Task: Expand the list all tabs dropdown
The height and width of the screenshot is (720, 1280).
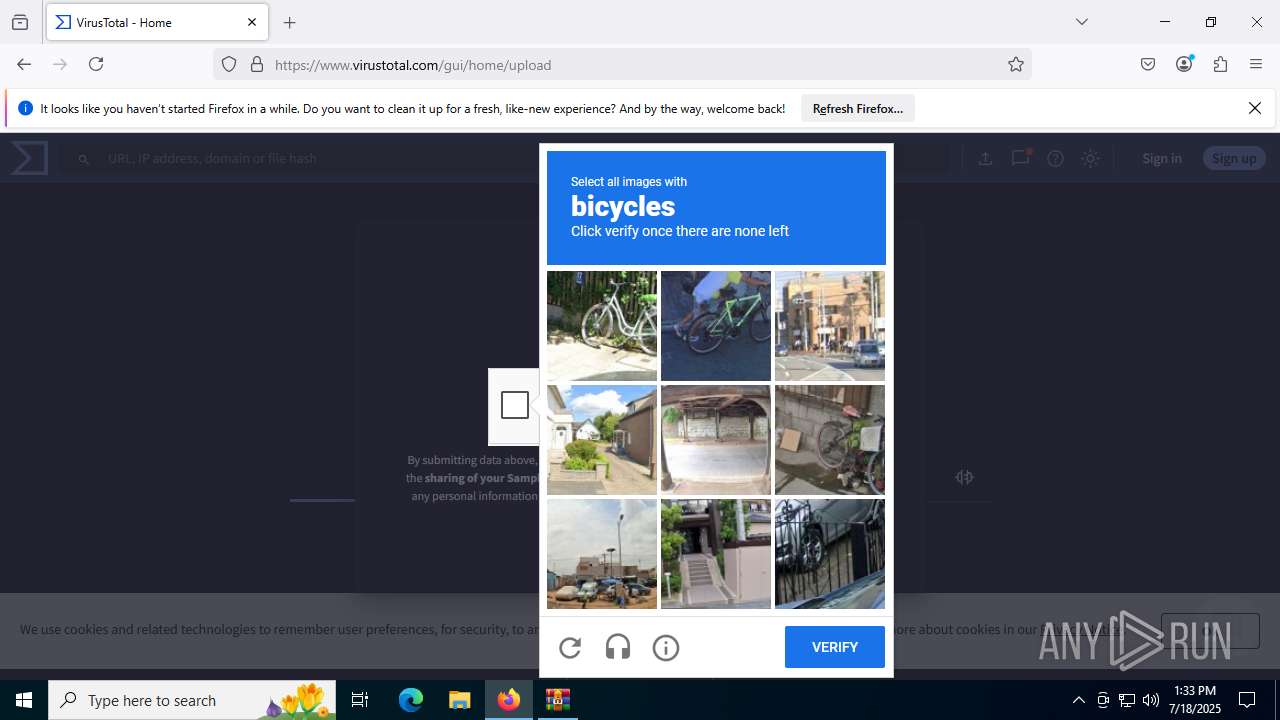Action: click(x=1081, y=22)
